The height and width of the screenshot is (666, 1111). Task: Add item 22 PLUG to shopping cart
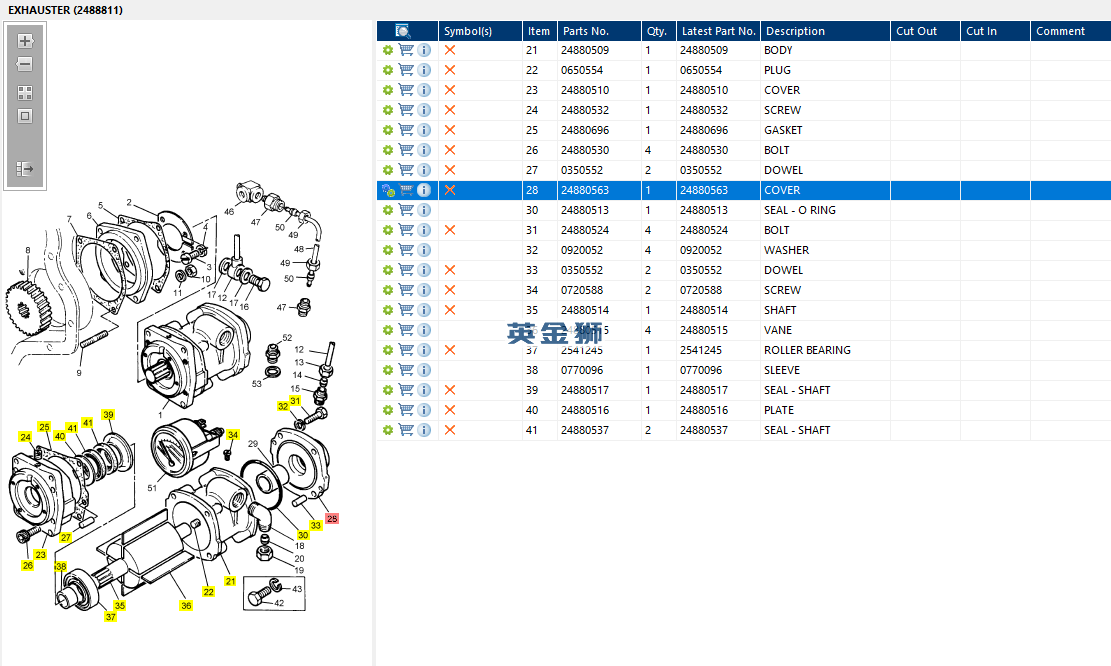(406, 70)
